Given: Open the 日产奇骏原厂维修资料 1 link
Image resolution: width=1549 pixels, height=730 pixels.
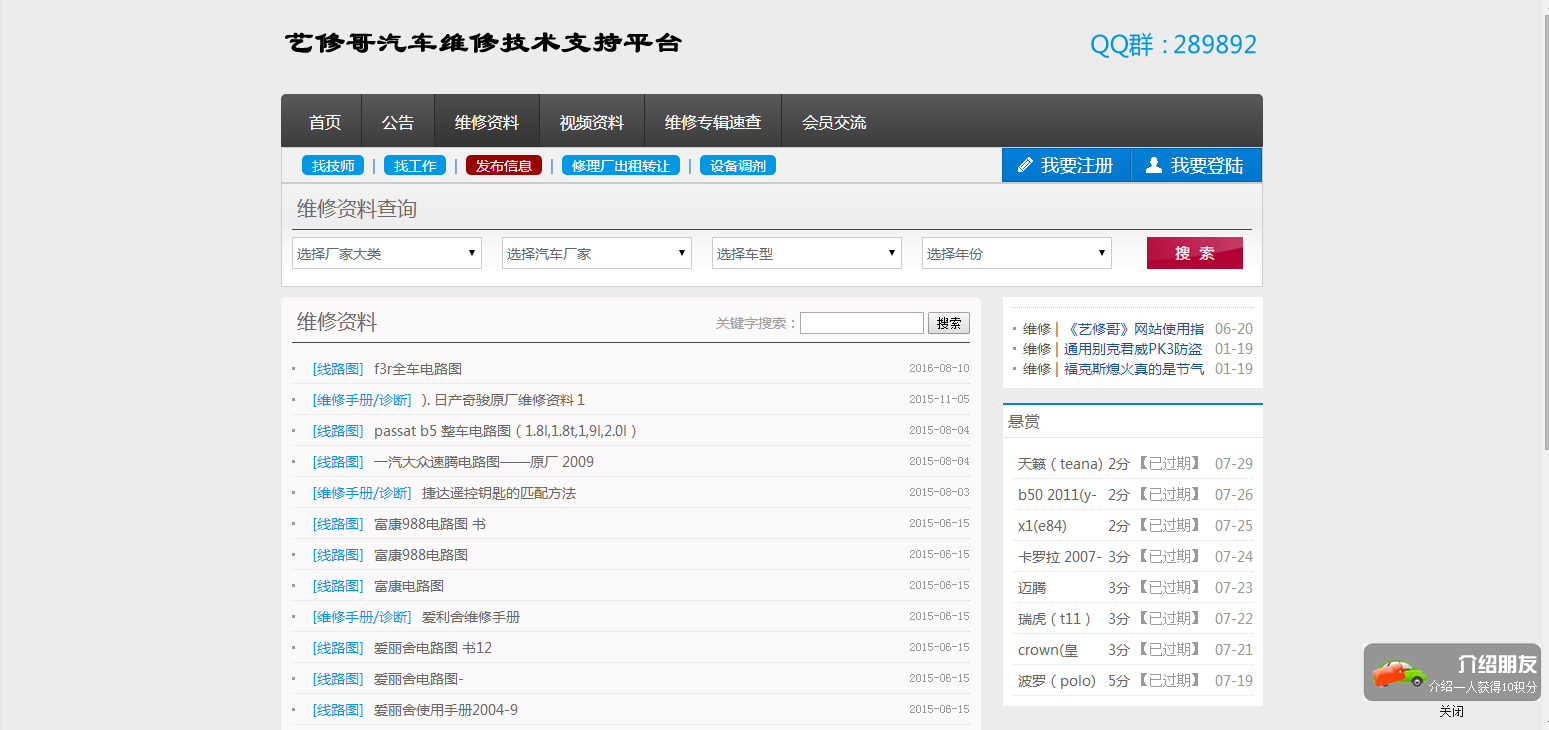Looking at the screenshot, I should 503,400.
